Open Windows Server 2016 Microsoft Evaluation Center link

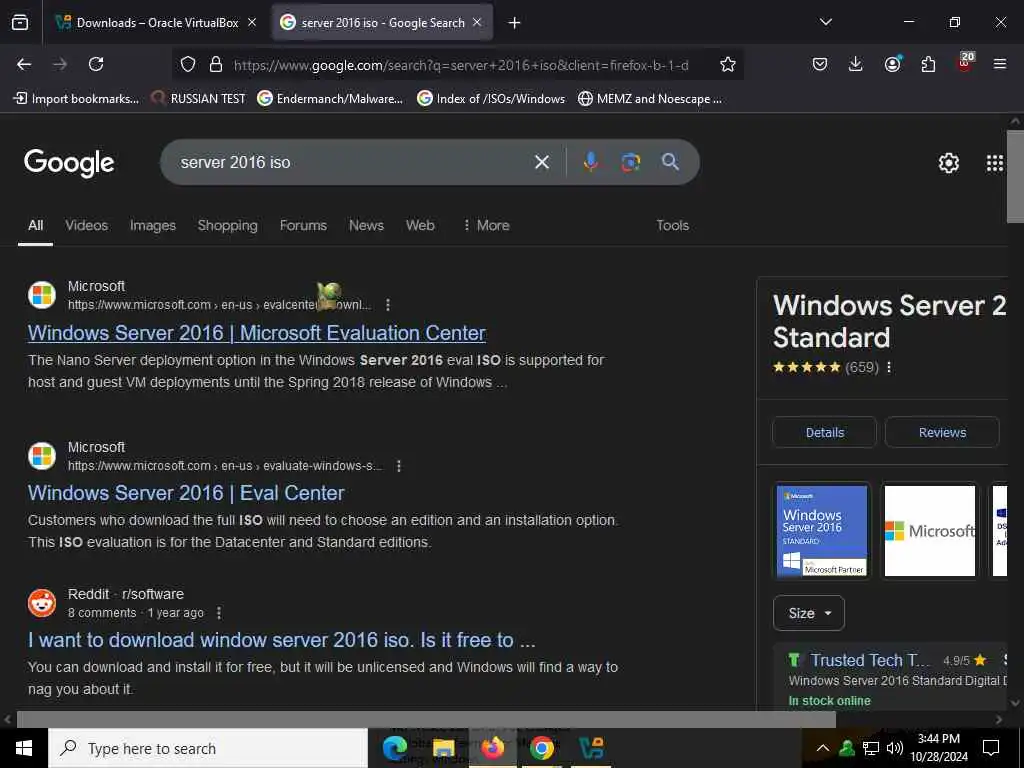click(257, 333)
